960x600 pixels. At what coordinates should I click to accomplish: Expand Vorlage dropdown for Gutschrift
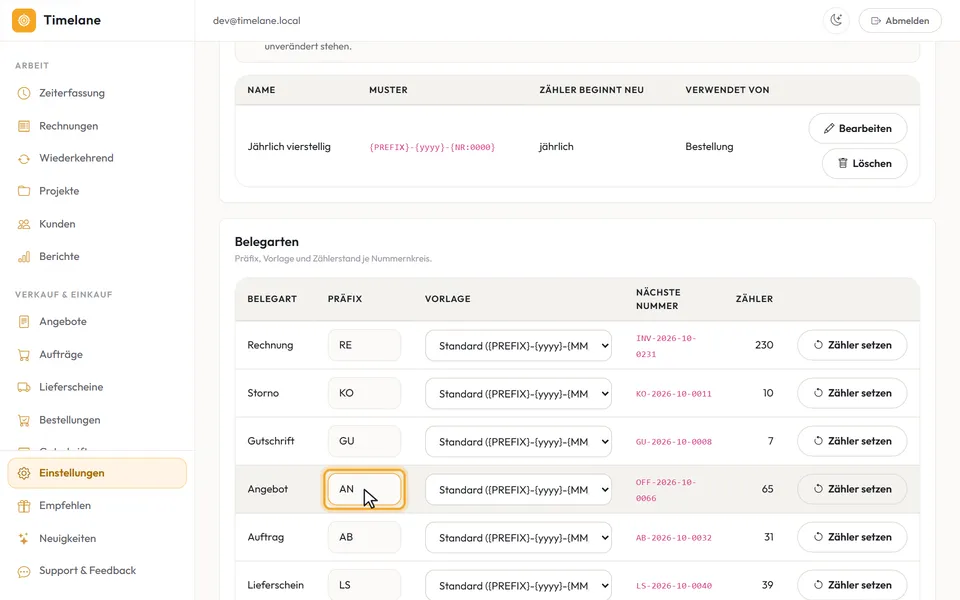pyautogui.click(x=518, y=441)
